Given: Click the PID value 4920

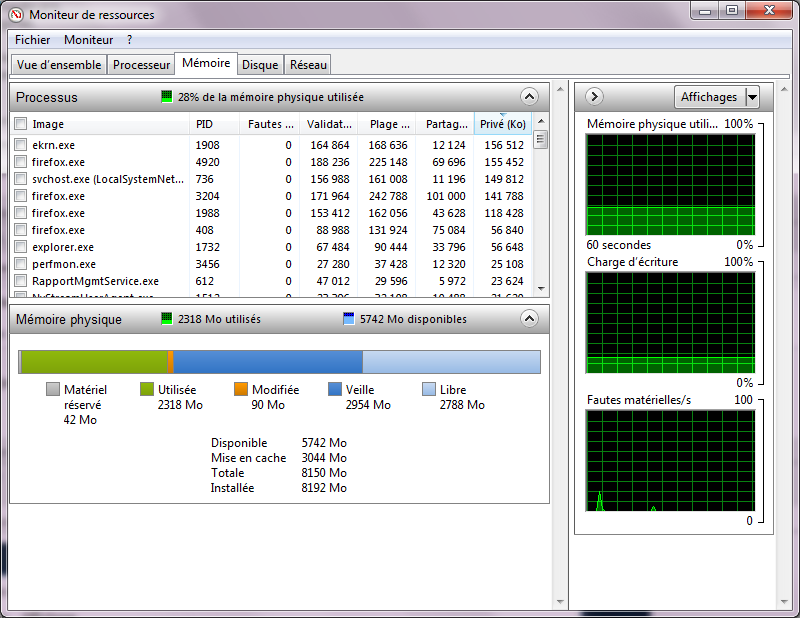Looking at the screenshot, I should (x=207, y=162).
